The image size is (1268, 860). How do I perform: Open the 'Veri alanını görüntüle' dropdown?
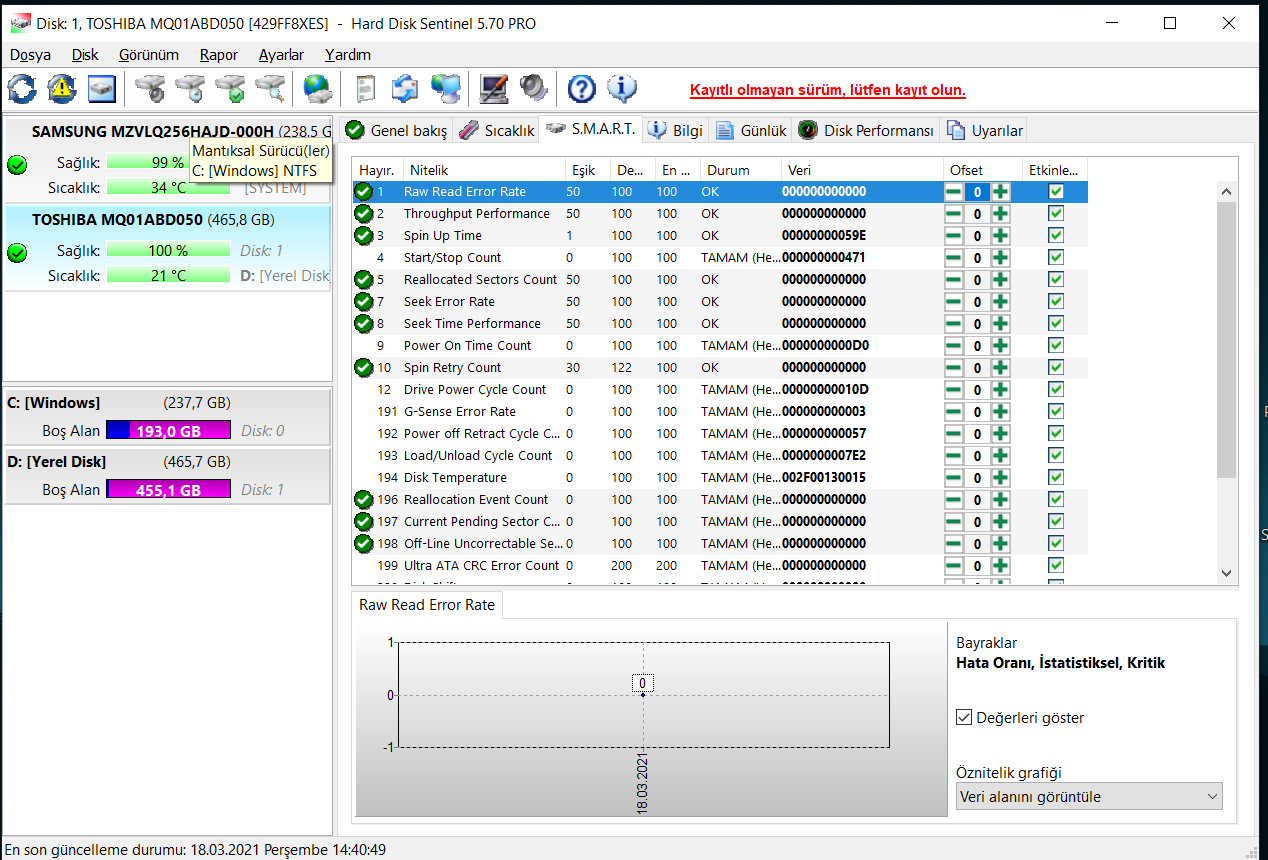click(x=1088, y=797)
